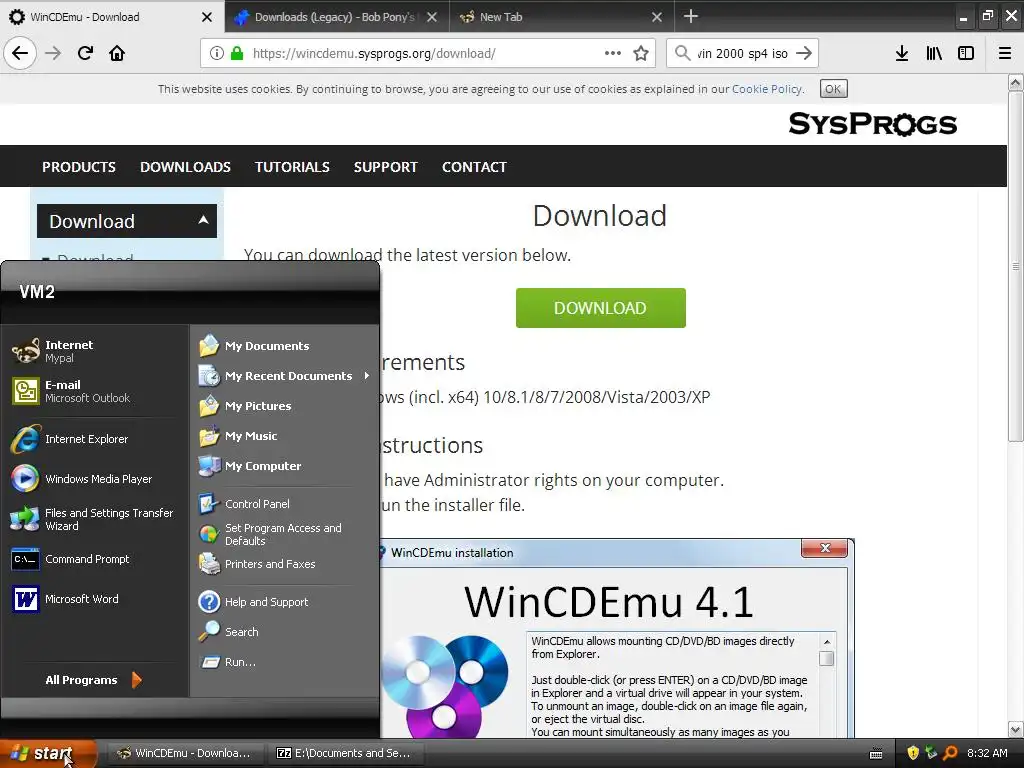Image resolution: width=1024 pixels, height=768 pixels.
Task: Click the 8:32 AM system clock
Action: click(987, 753)
